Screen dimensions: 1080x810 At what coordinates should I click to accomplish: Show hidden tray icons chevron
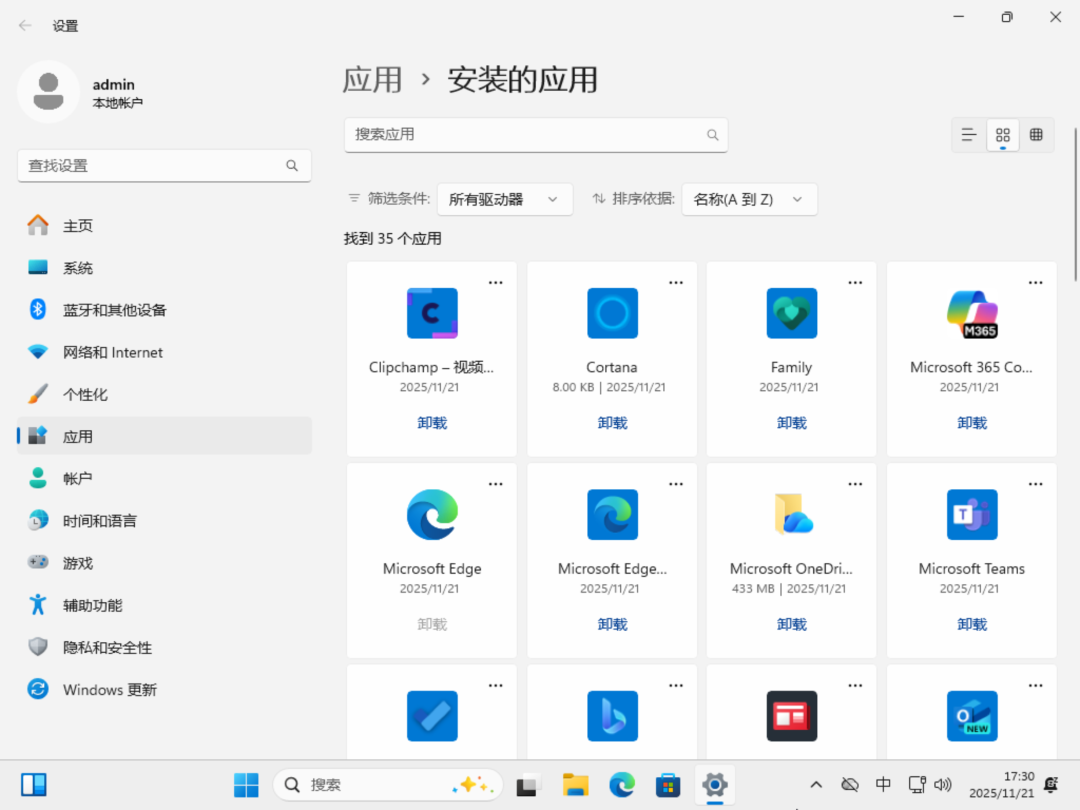tap(816, 785)
